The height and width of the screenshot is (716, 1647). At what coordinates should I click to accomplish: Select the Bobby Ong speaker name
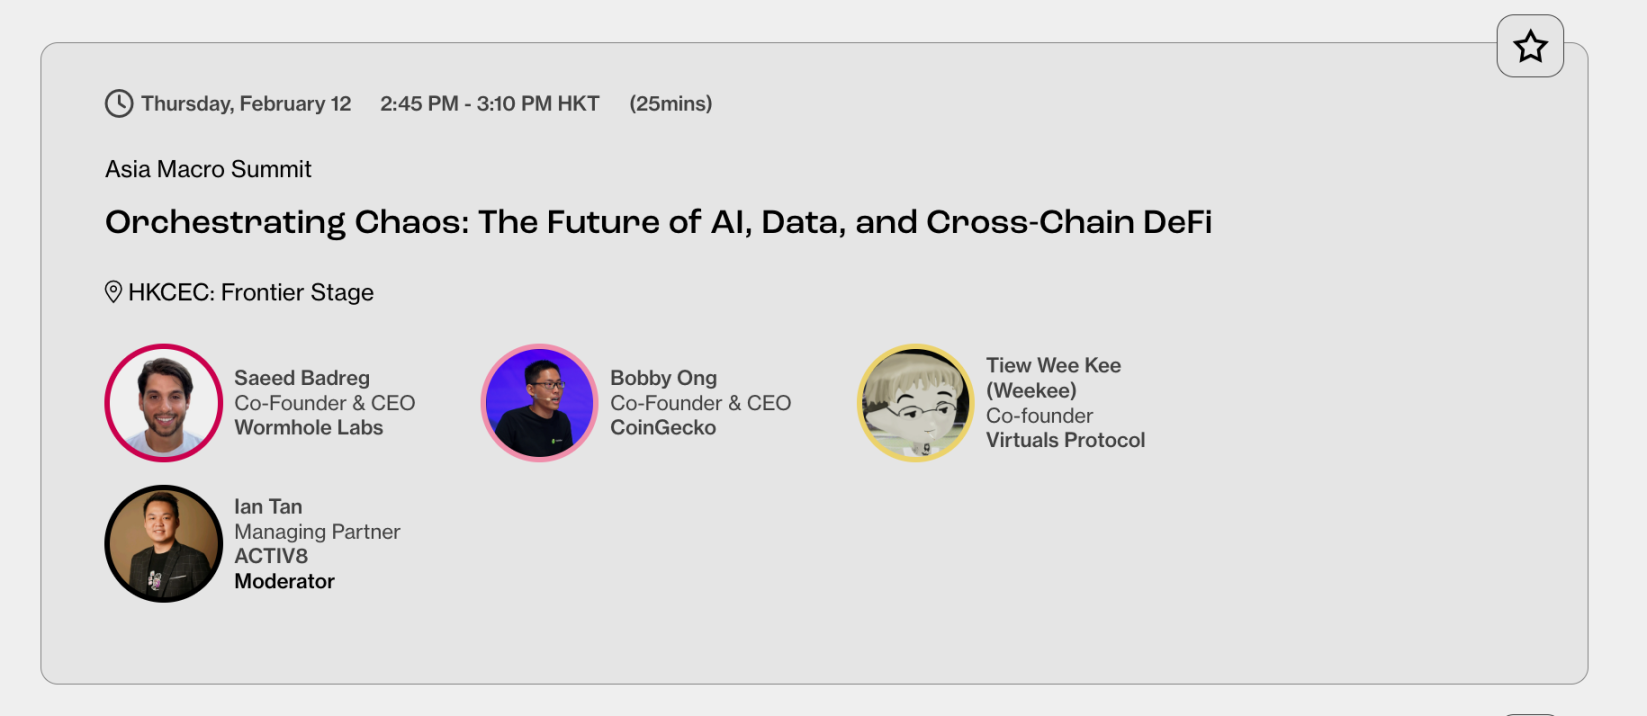(x=663, y=378)
